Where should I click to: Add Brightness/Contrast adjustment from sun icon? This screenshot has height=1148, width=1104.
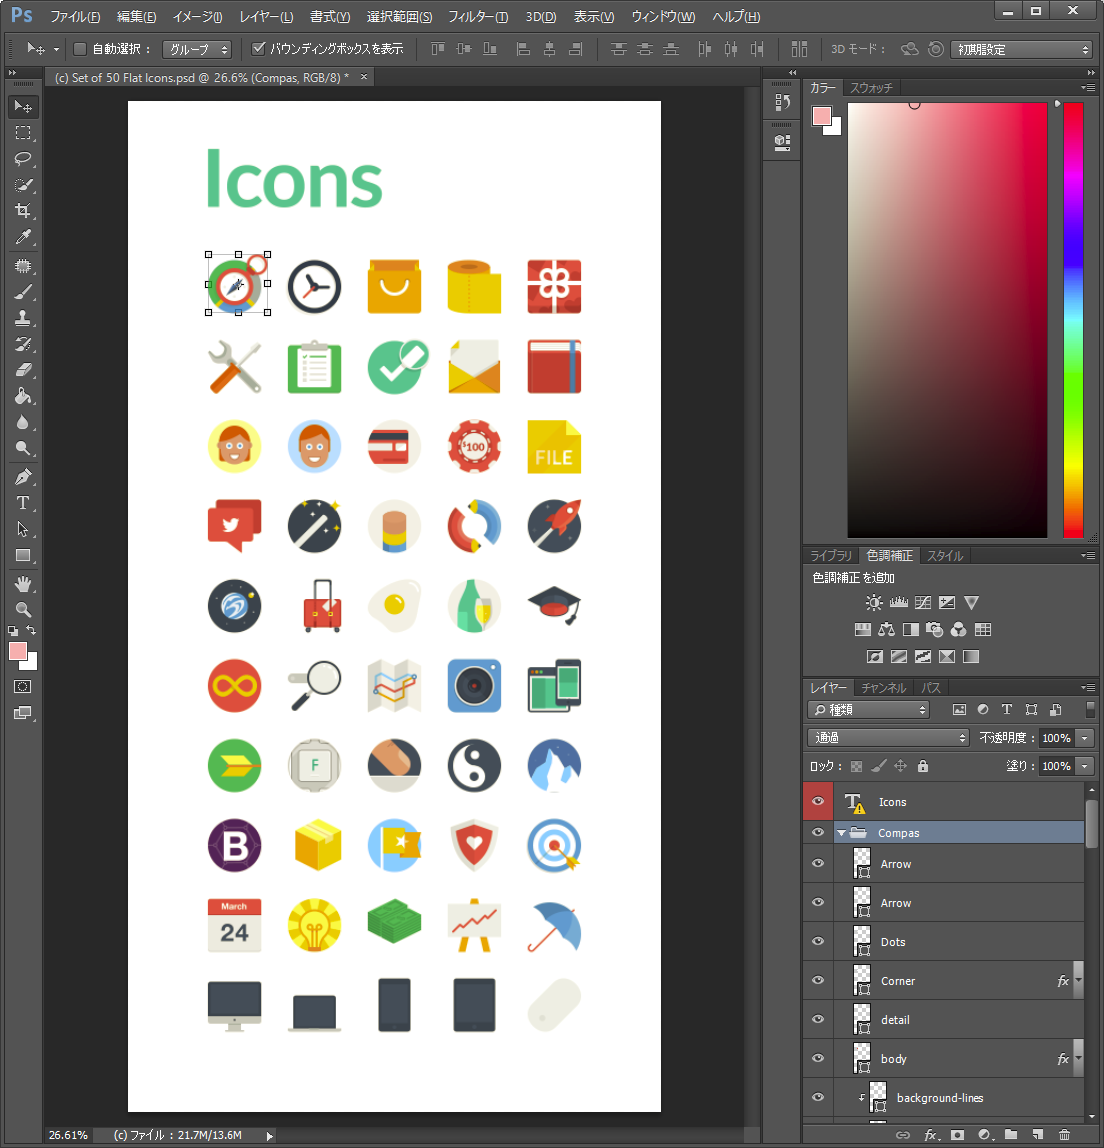874,603
